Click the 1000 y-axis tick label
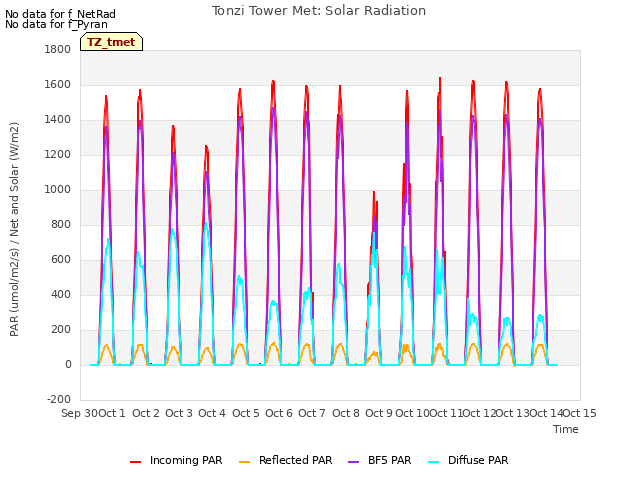 tap(58, 189)
